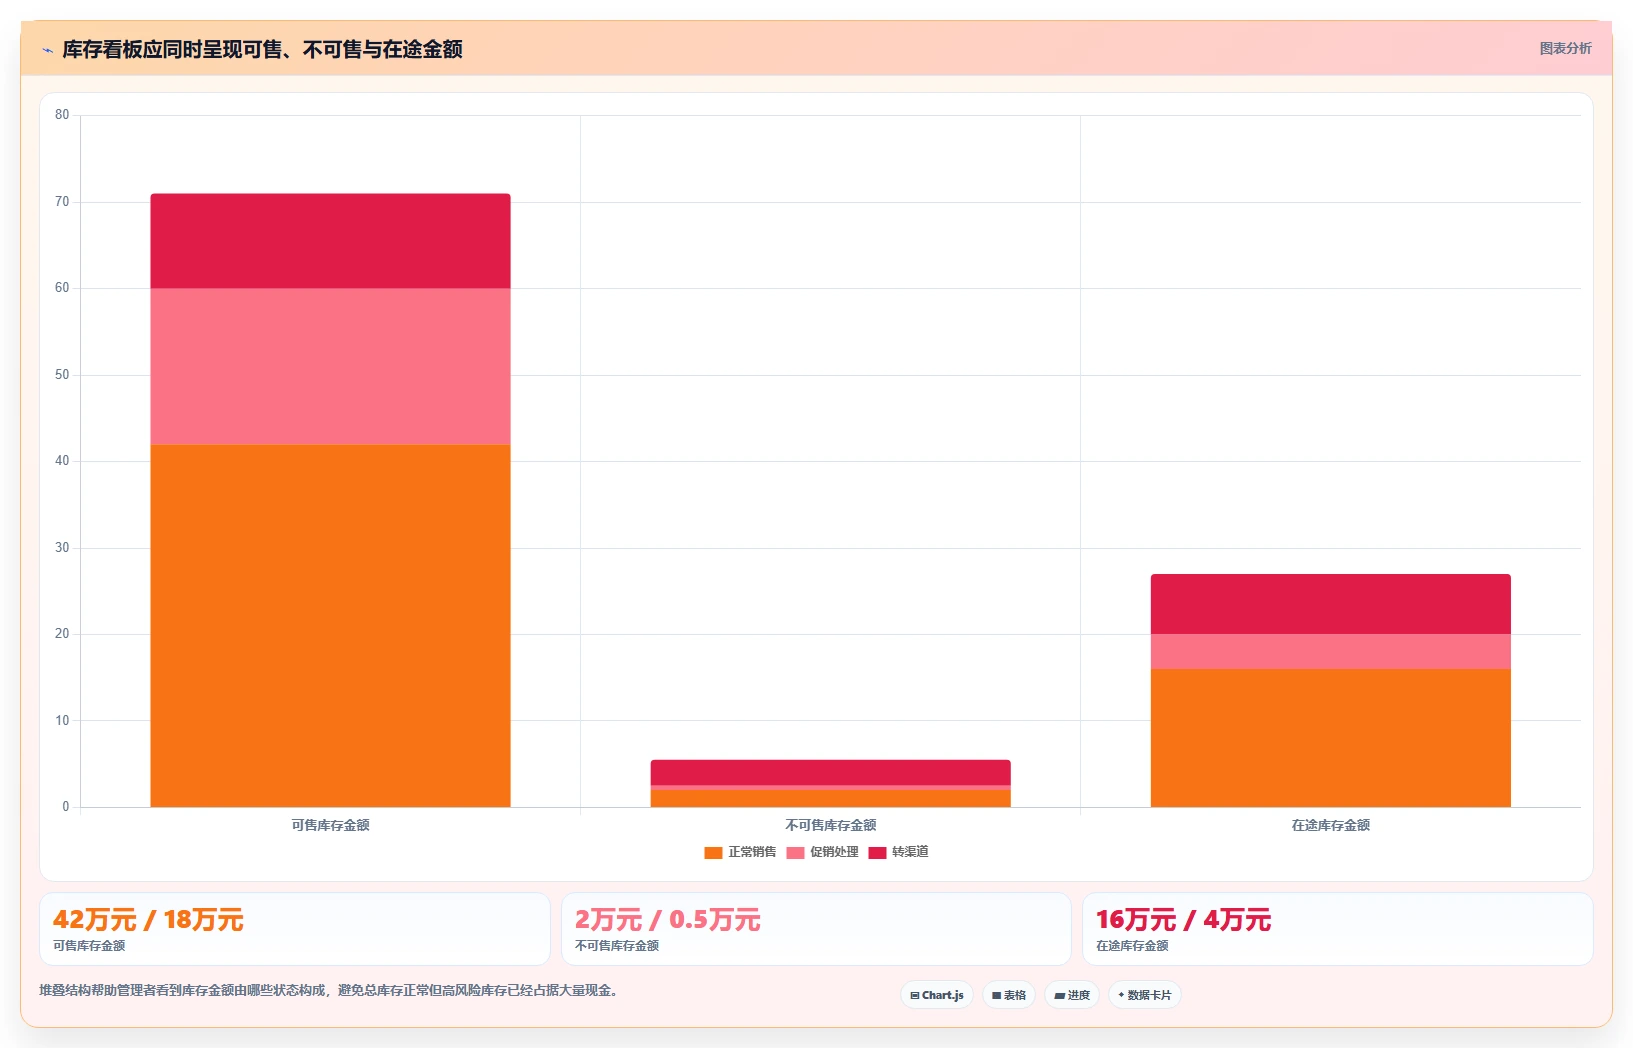Image resolution: width=1633 pixels, height=1048 pixels.
Task: Click the 2万元 / 0.5万元 card value
Action: 668,920
